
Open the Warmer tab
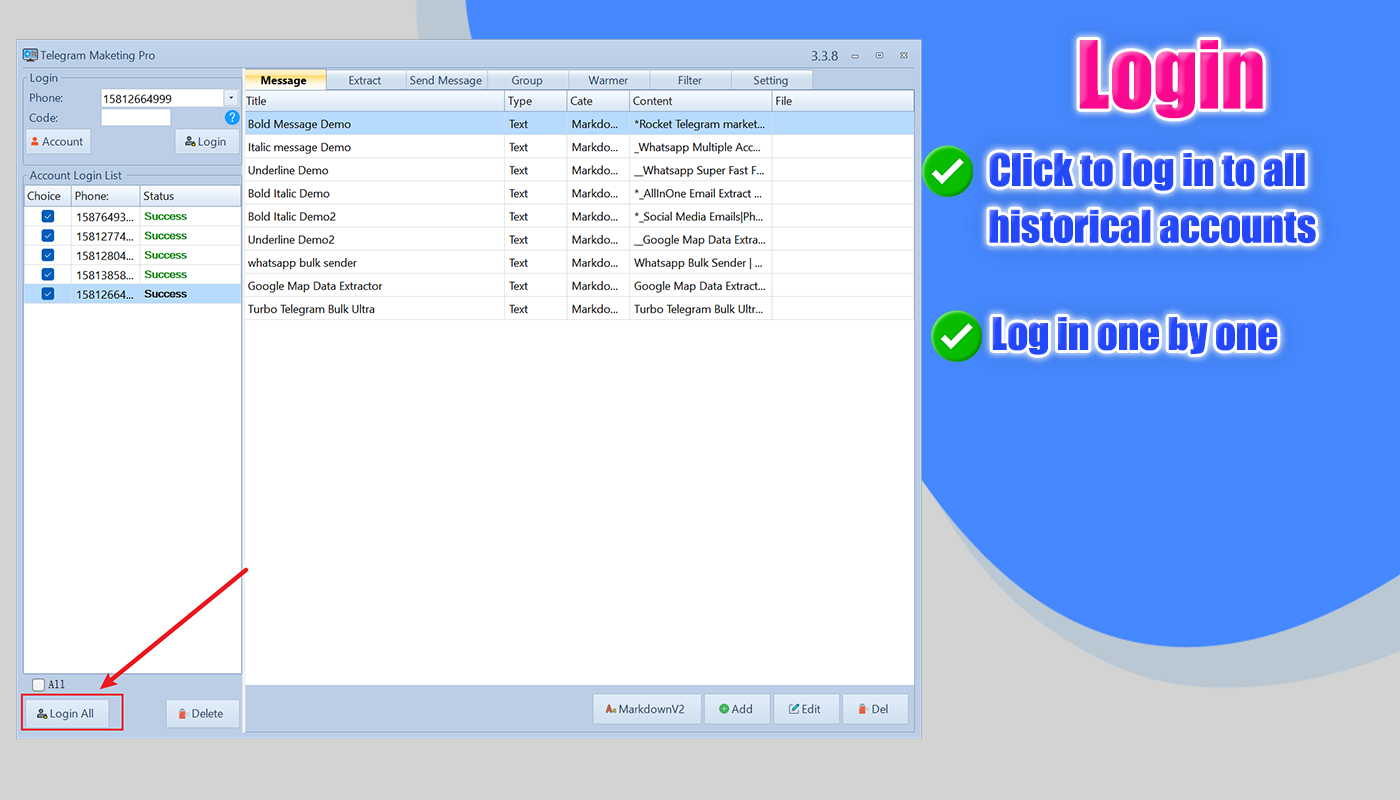[x=608, y=80]
